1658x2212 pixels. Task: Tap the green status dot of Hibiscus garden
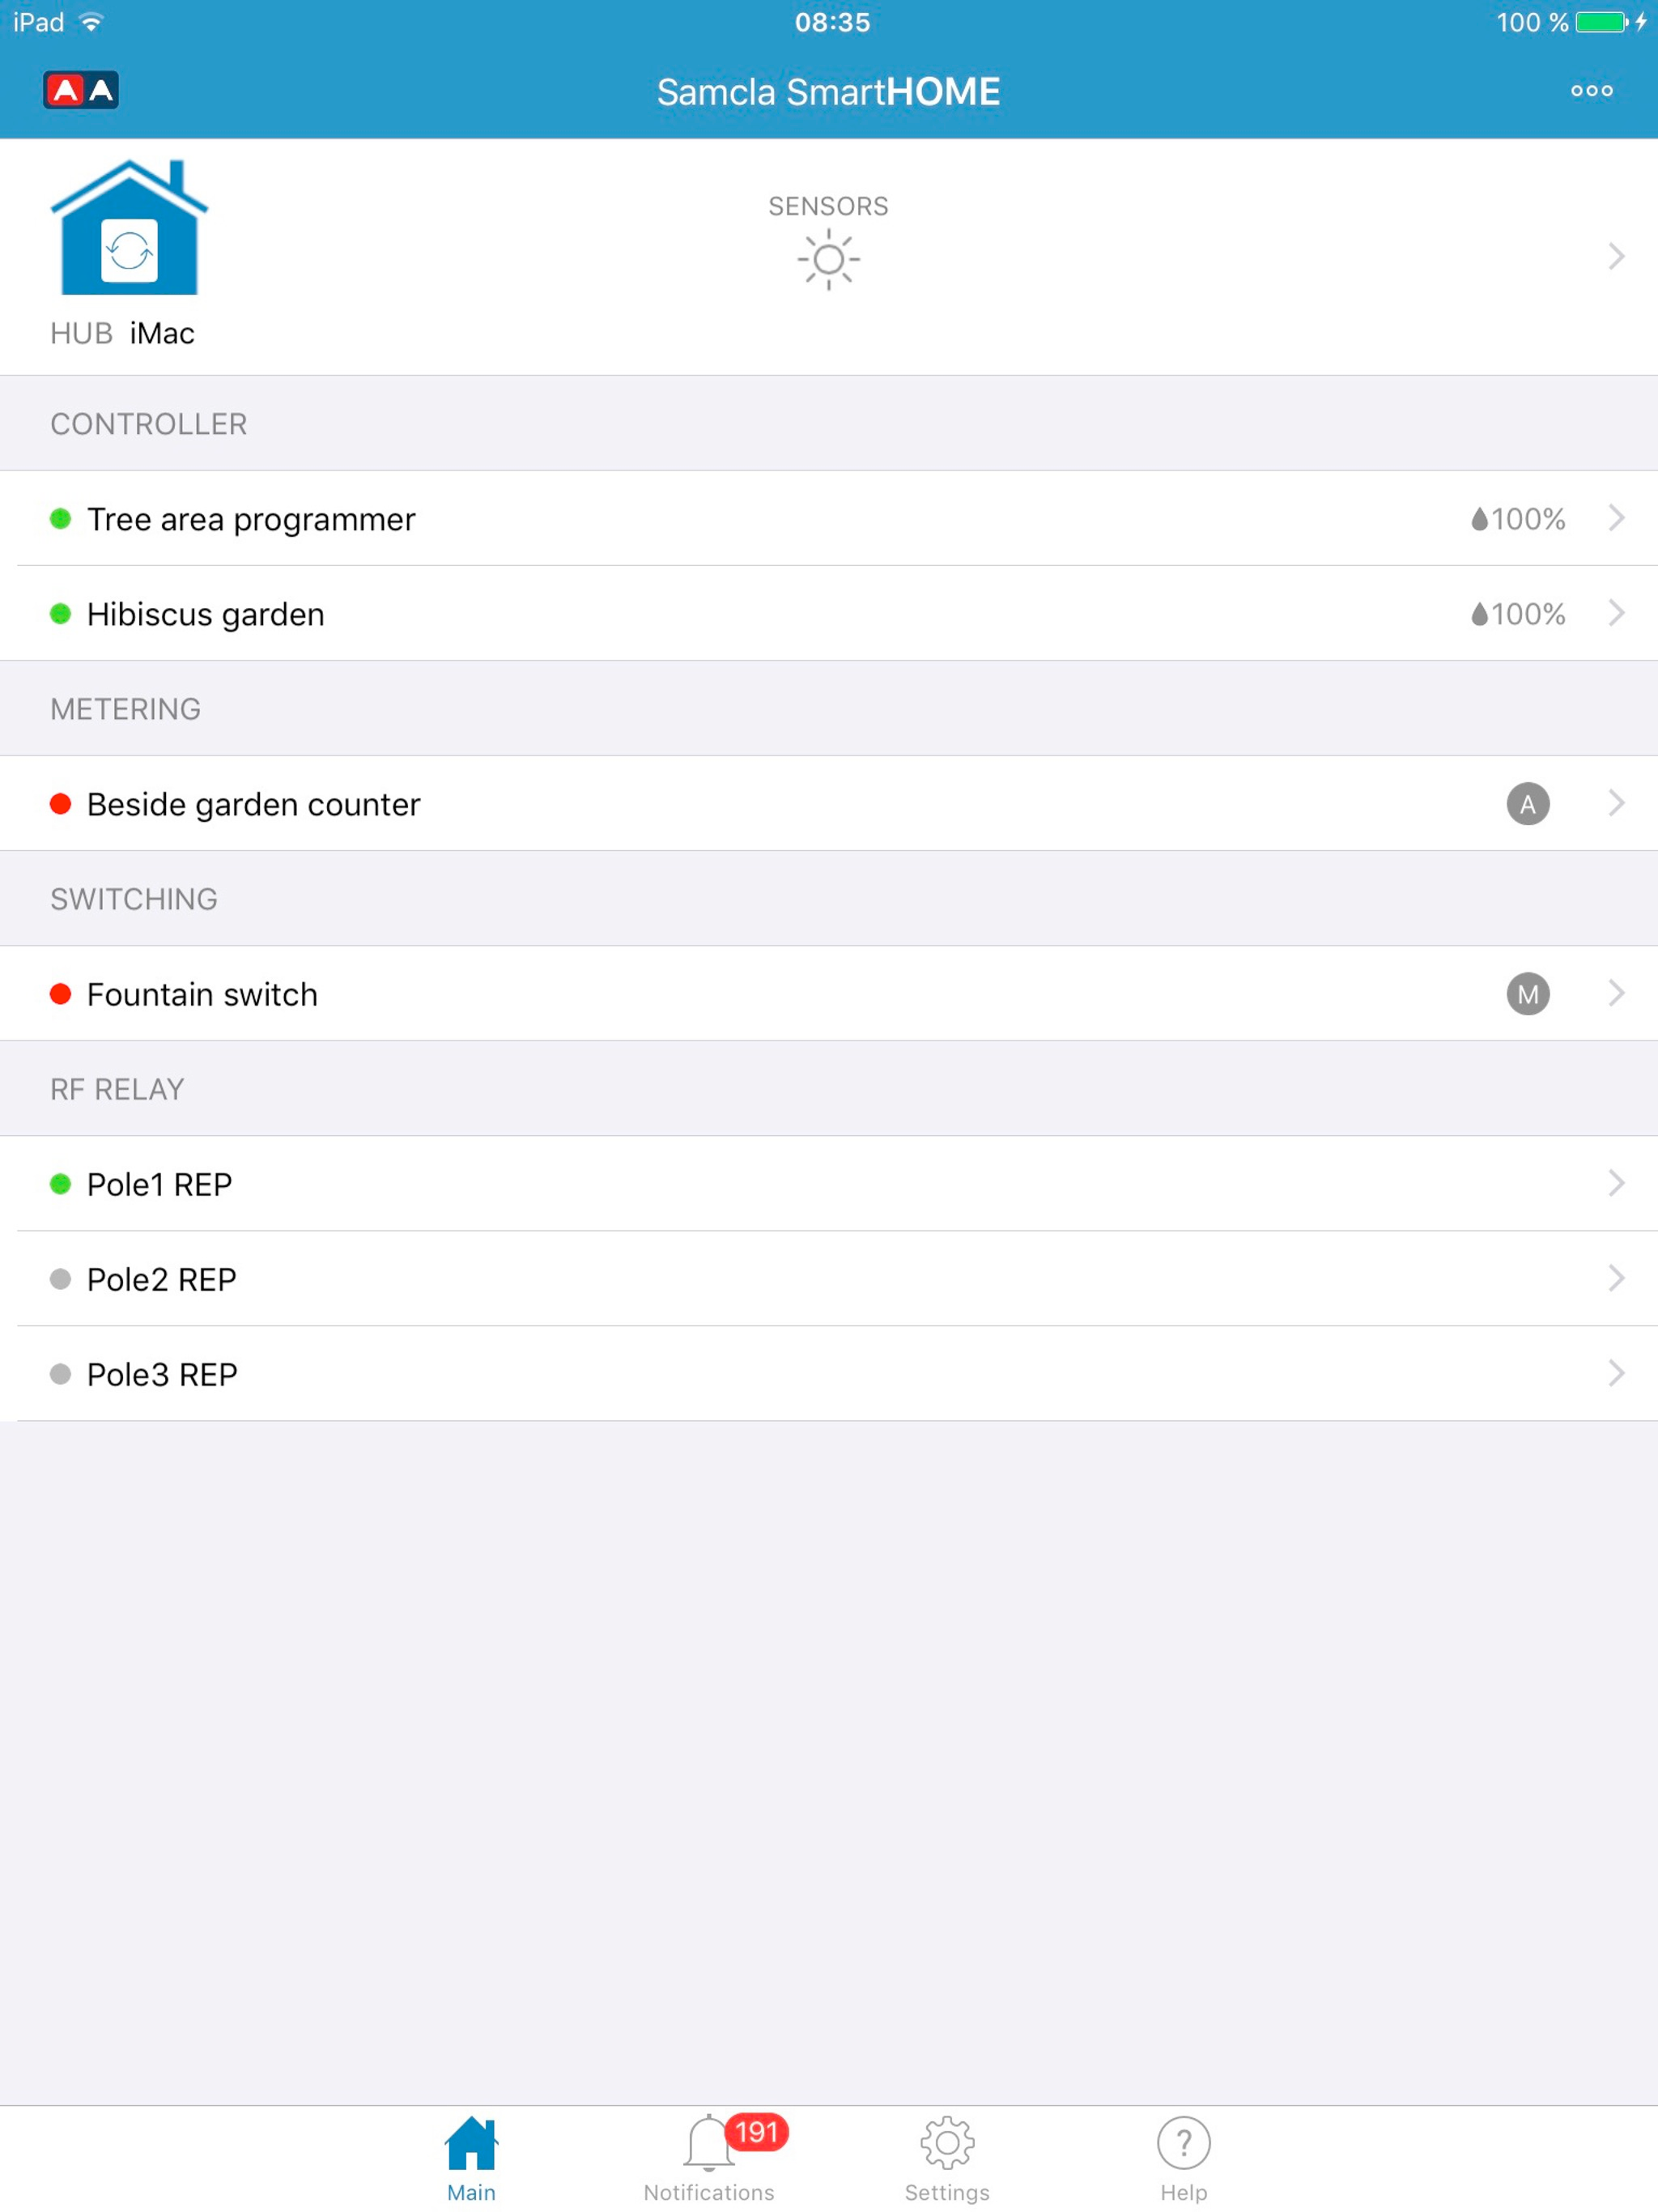coord(60,614)
